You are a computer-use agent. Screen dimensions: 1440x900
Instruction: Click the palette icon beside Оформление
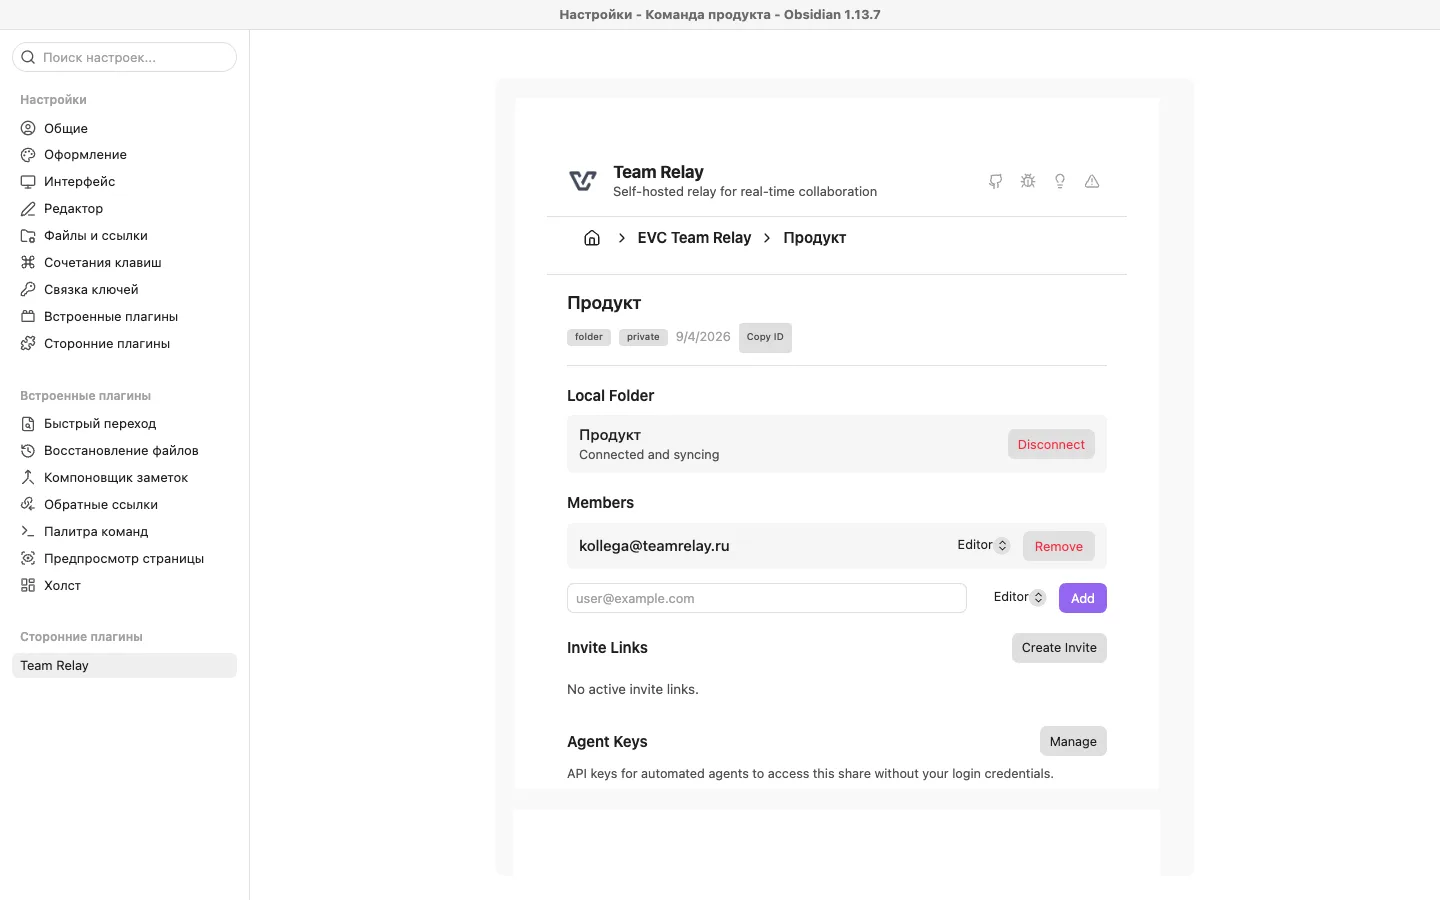(28, 155)
